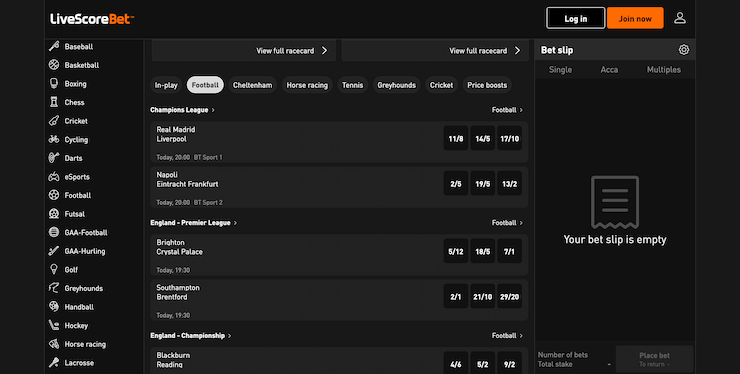Select draw odds 19/5 Napoli match
The width and height of the screenshot is (740, 374).
point(483,184)
